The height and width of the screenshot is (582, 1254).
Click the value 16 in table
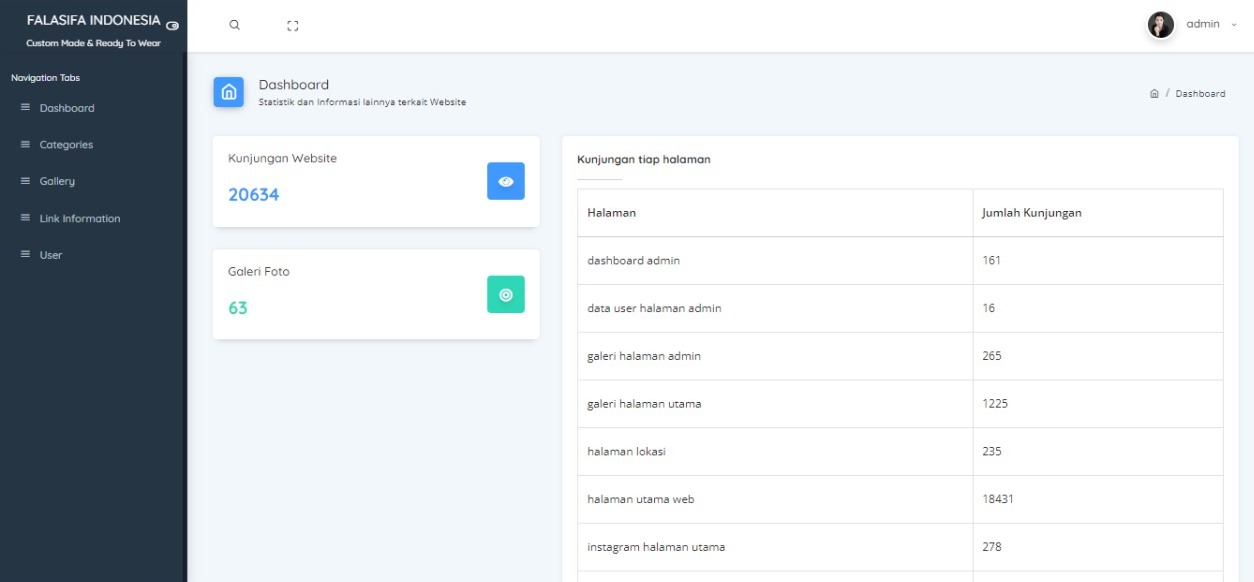click(x=989, y=308)
